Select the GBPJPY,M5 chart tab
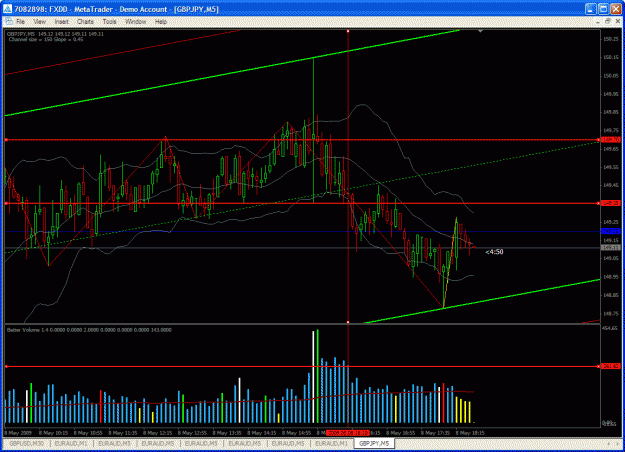Screen dimensions: 625x452 pyautogui.click(x=374, y=443)
